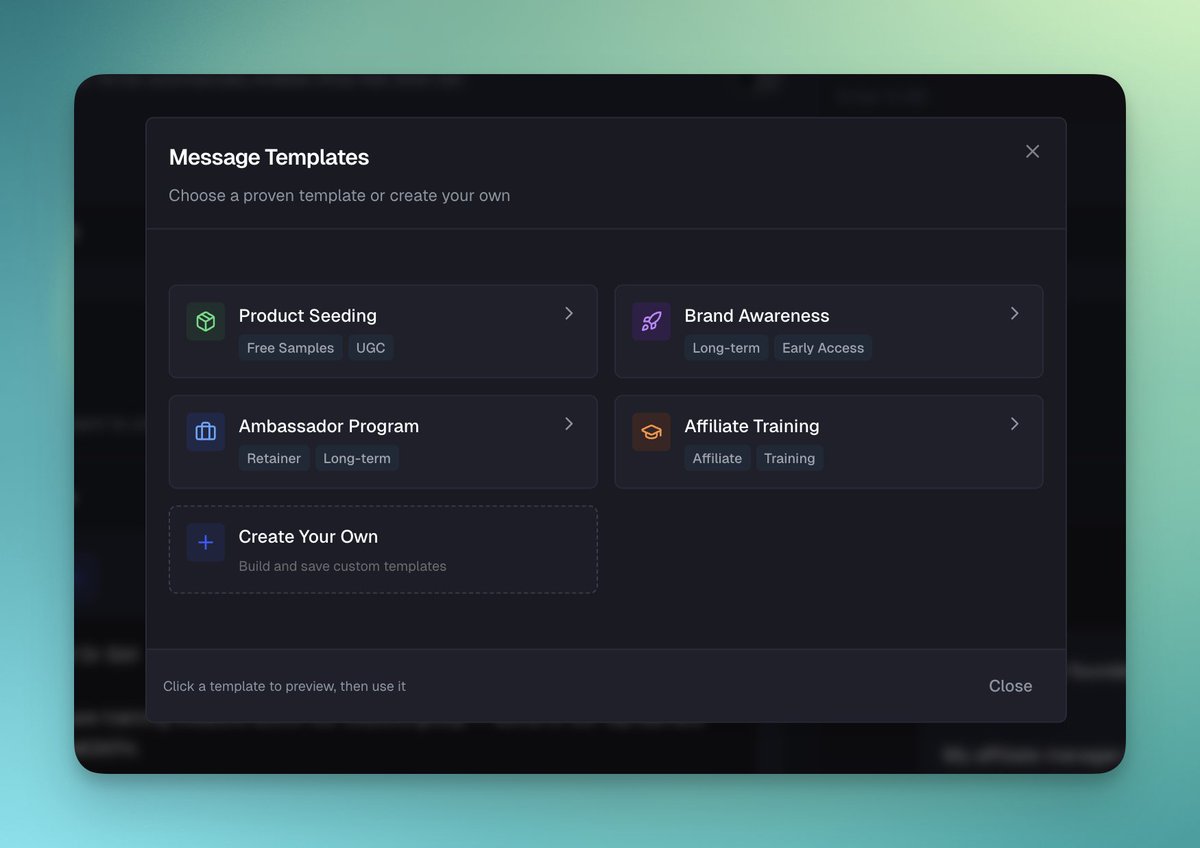Click the Message Templates heading
This screenshot has width=1200, height=848.
269,157
